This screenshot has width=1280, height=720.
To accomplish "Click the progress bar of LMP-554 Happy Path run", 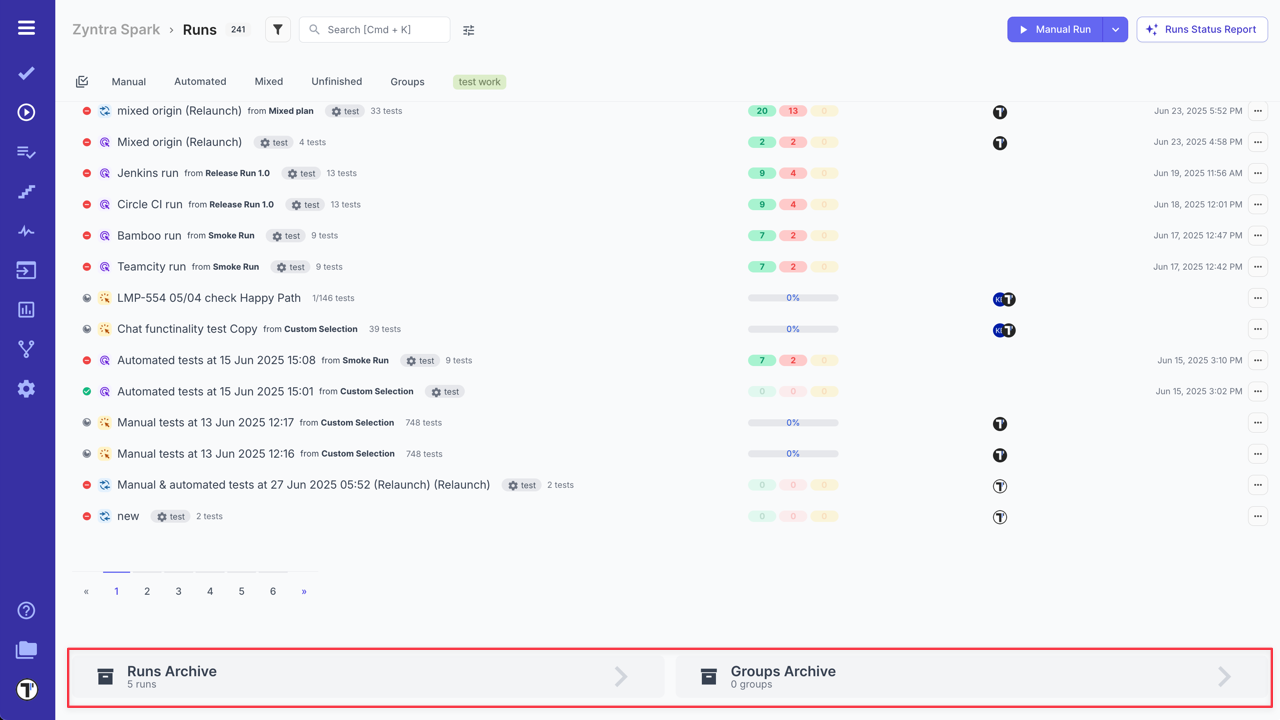I will click(x=792, y=298).
